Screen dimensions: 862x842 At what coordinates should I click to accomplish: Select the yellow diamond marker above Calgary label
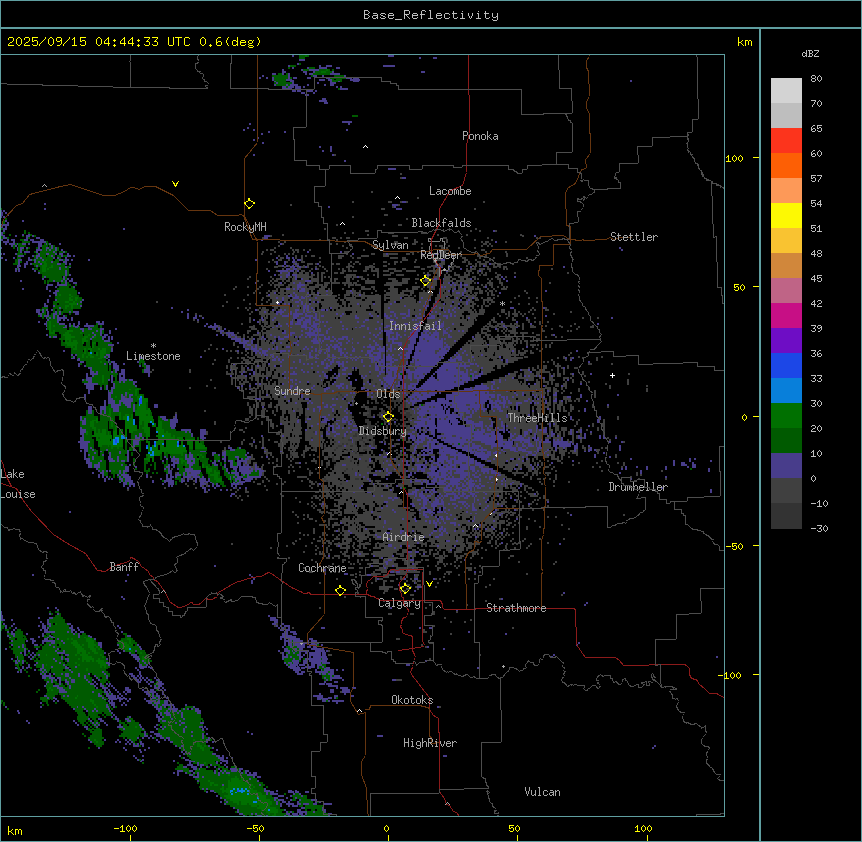pos(405,589)
